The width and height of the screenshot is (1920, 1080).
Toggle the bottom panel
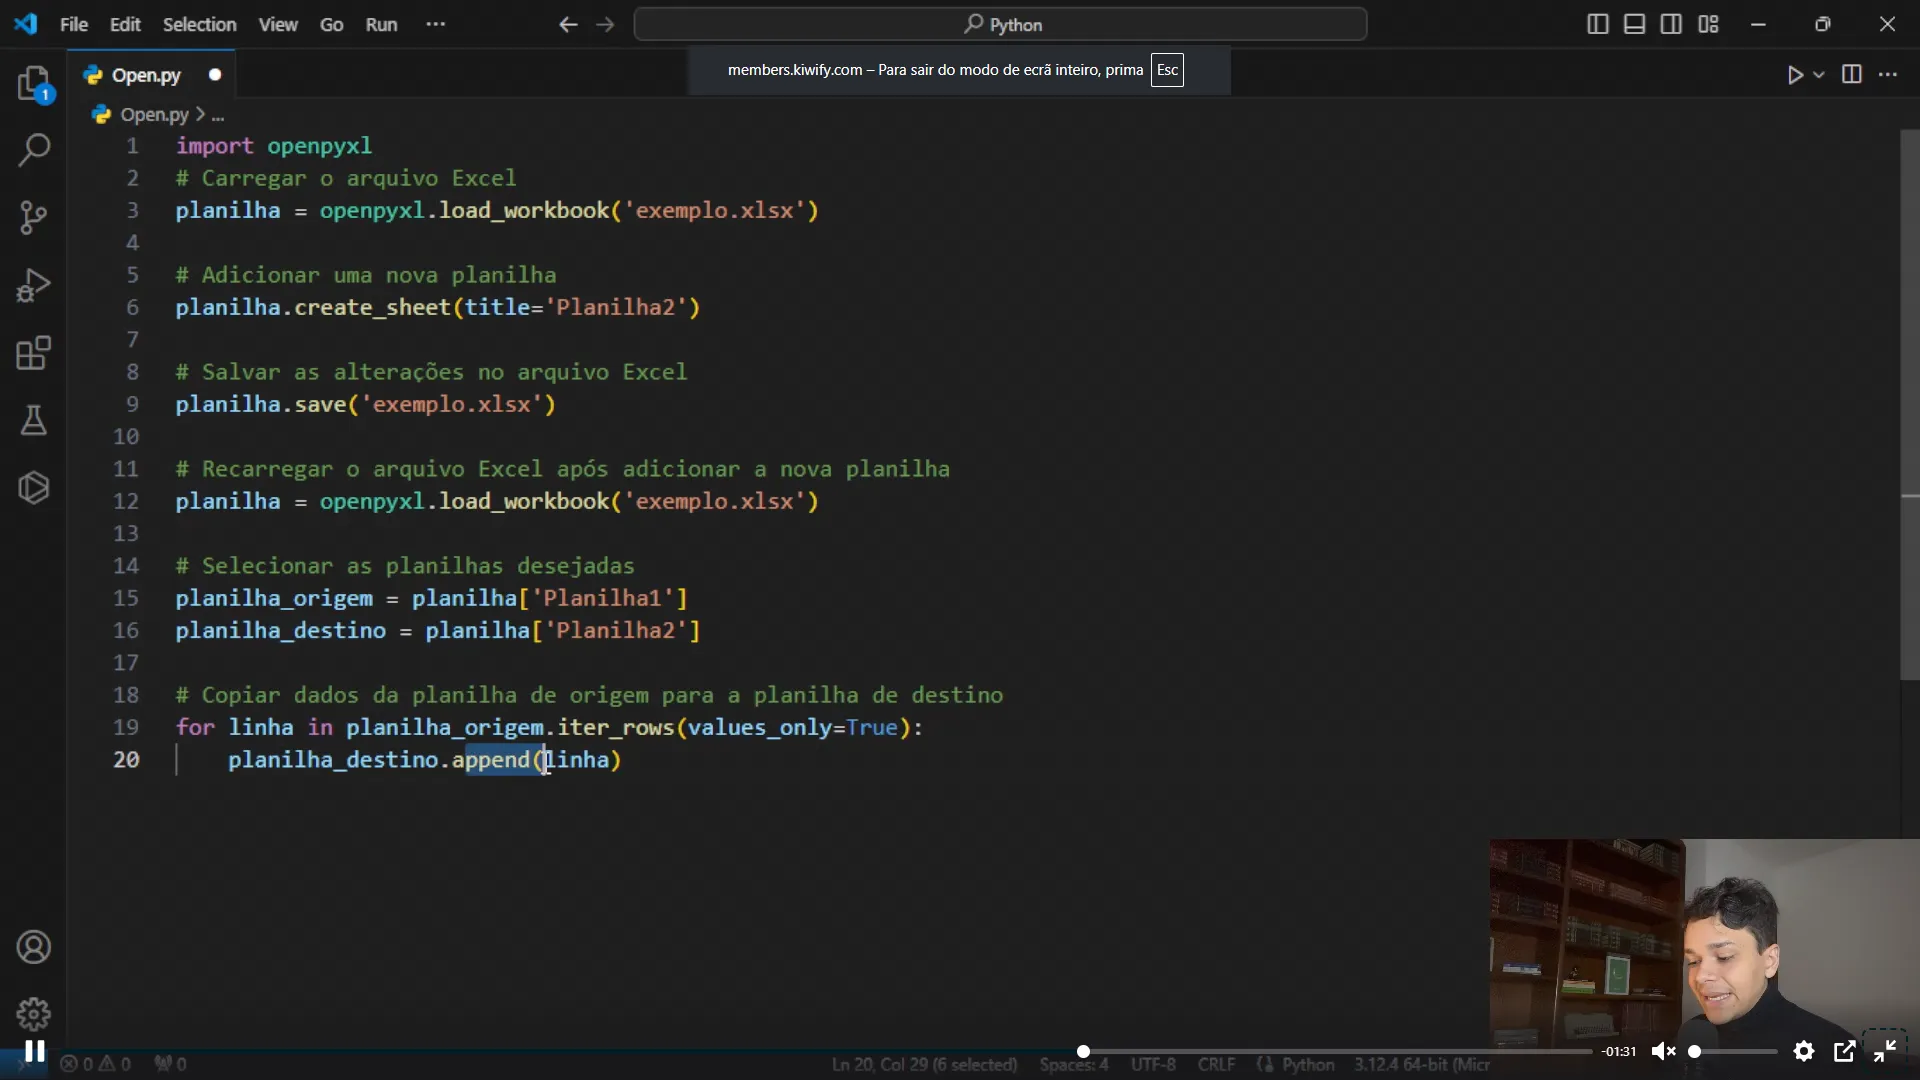click(1635, 24)
